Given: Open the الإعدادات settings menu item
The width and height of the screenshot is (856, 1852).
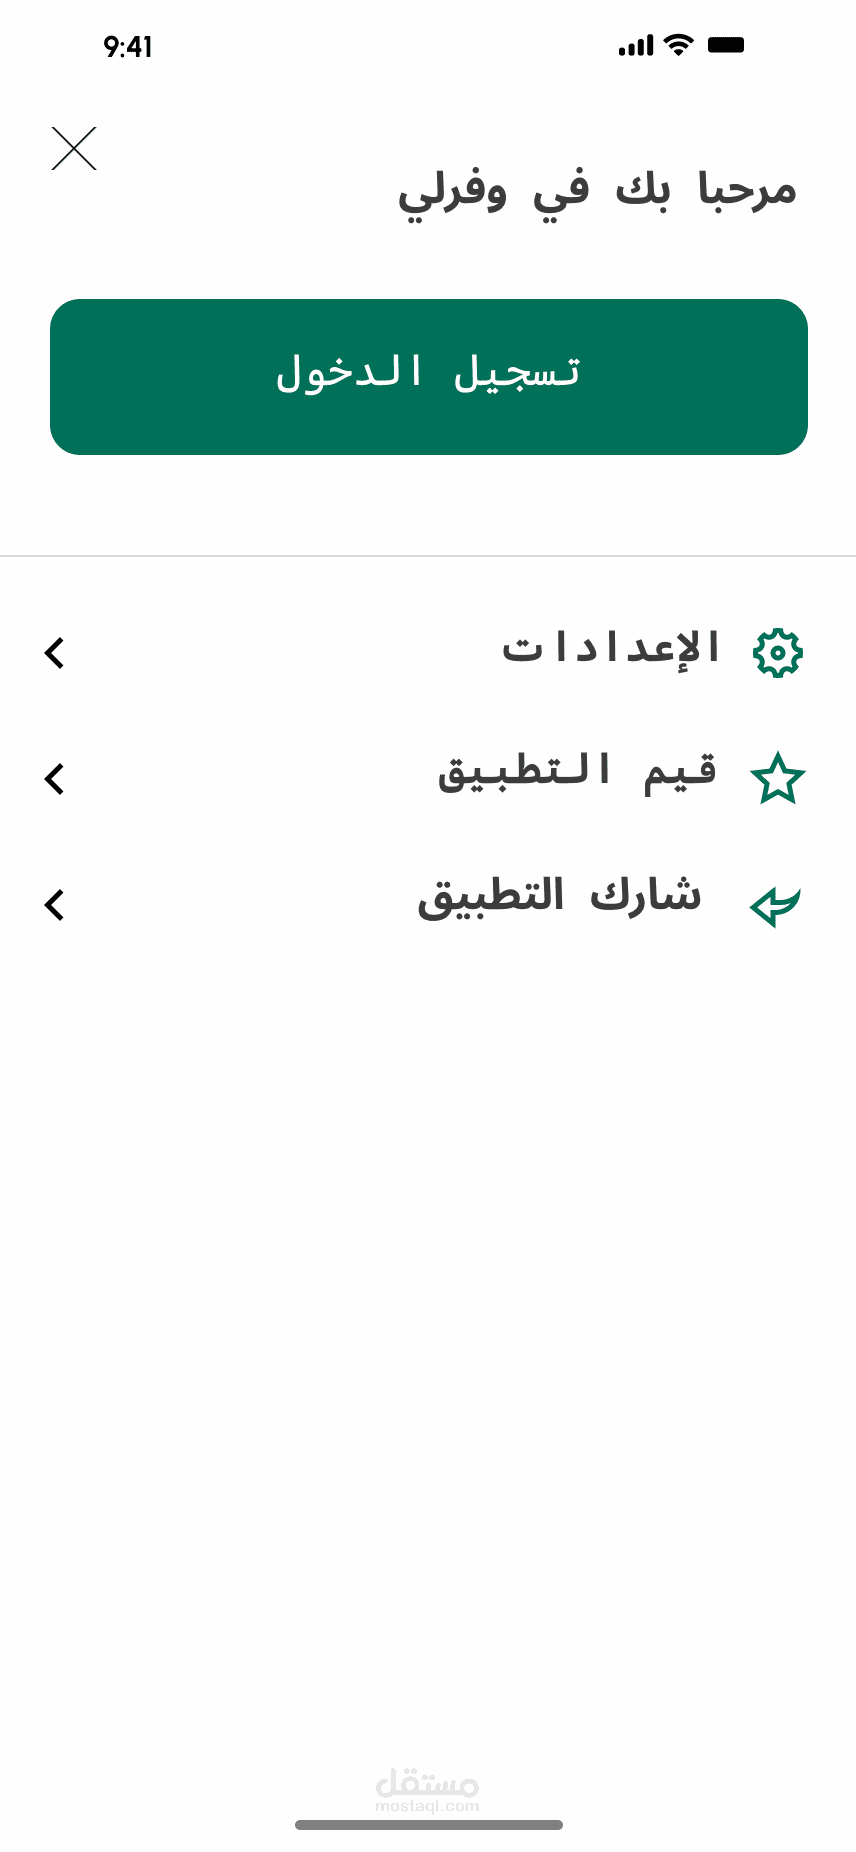Looking at the screenshot, I should [428, 653].
